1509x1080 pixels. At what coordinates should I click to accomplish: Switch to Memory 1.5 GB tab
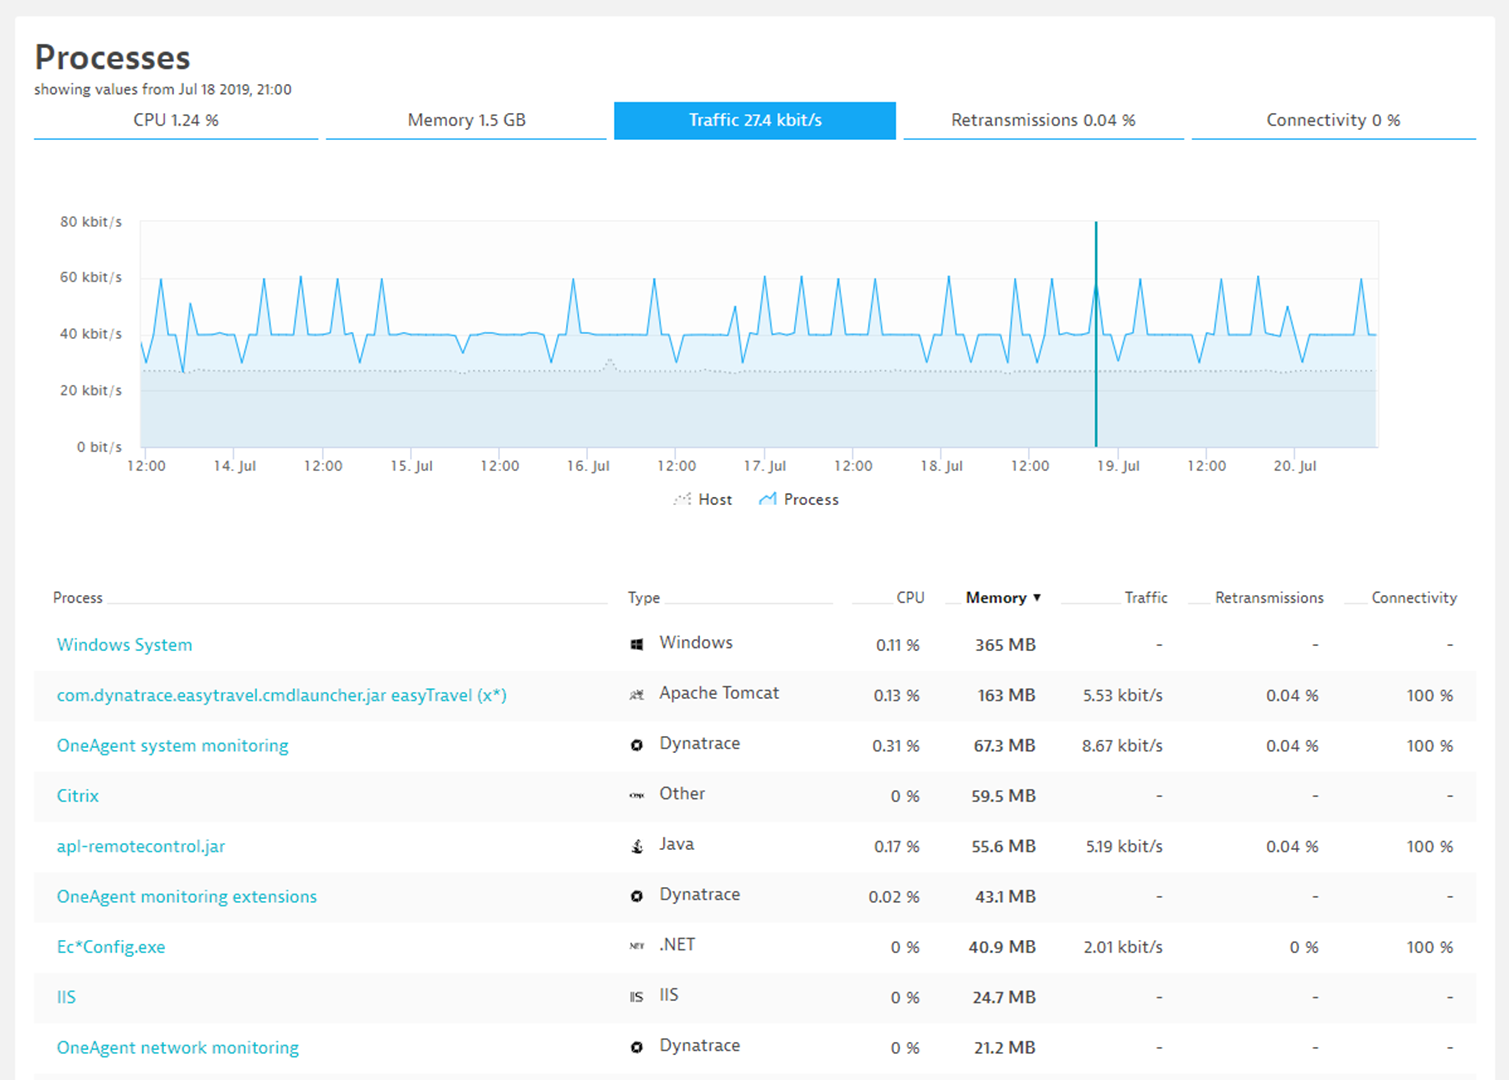point(466,120)
